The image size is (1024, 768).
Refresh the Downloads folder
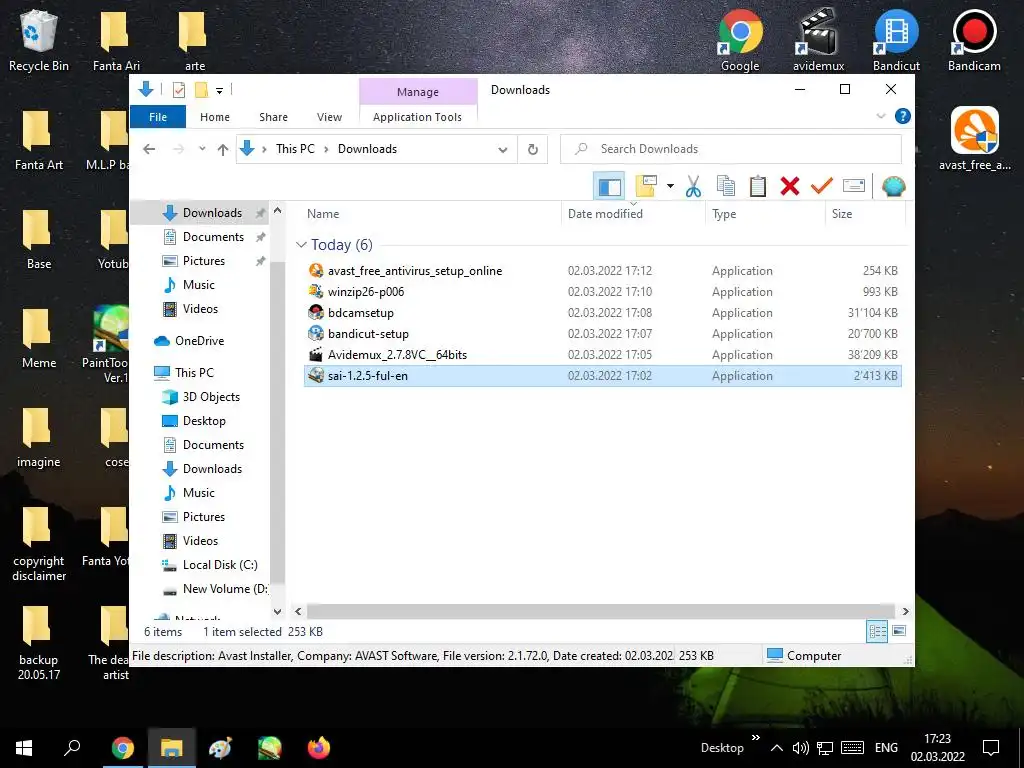pos(533,150)
